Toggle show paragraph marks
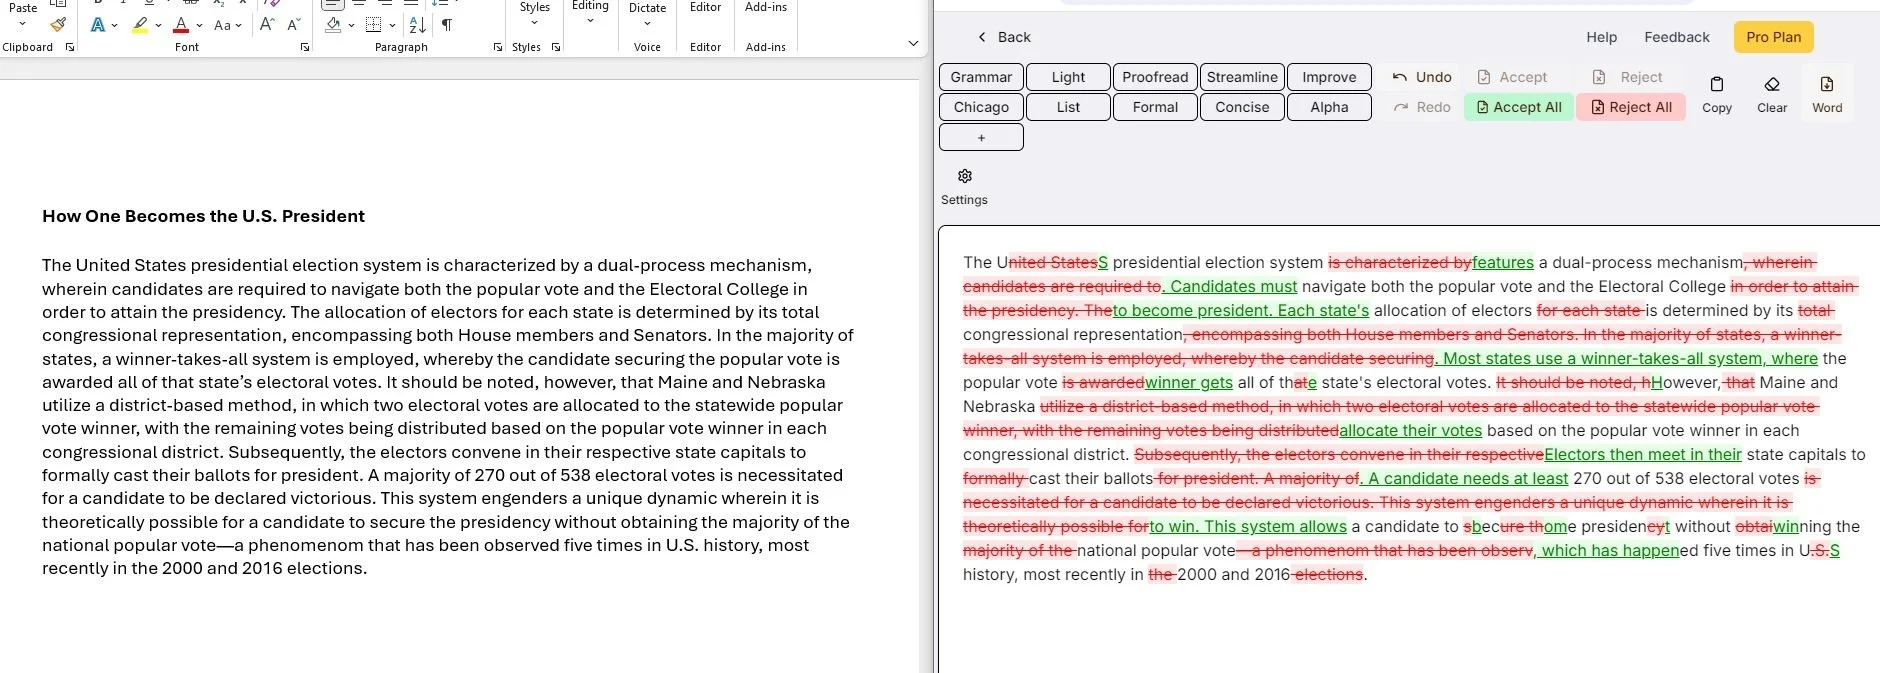 point(447,25)
